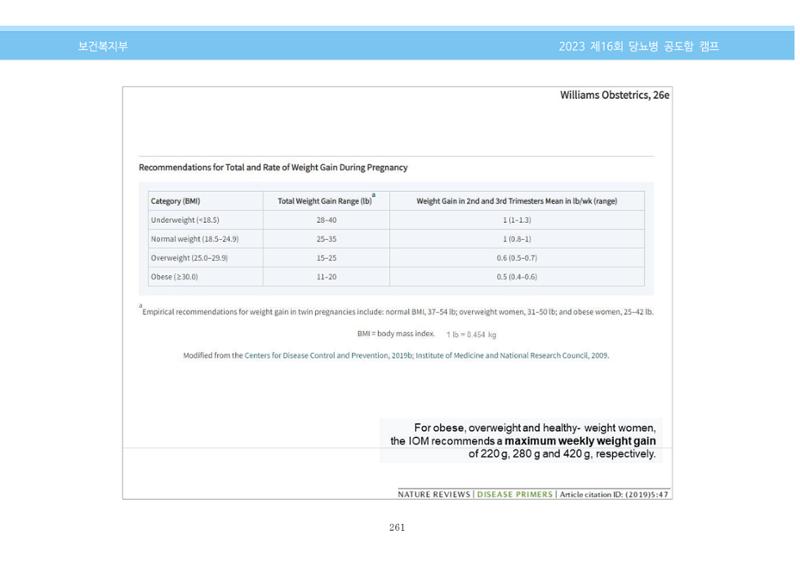Click the bold 'maximum weekly weight gain' text
Screen dimensions: 800x566
click(x=580, y=440)
